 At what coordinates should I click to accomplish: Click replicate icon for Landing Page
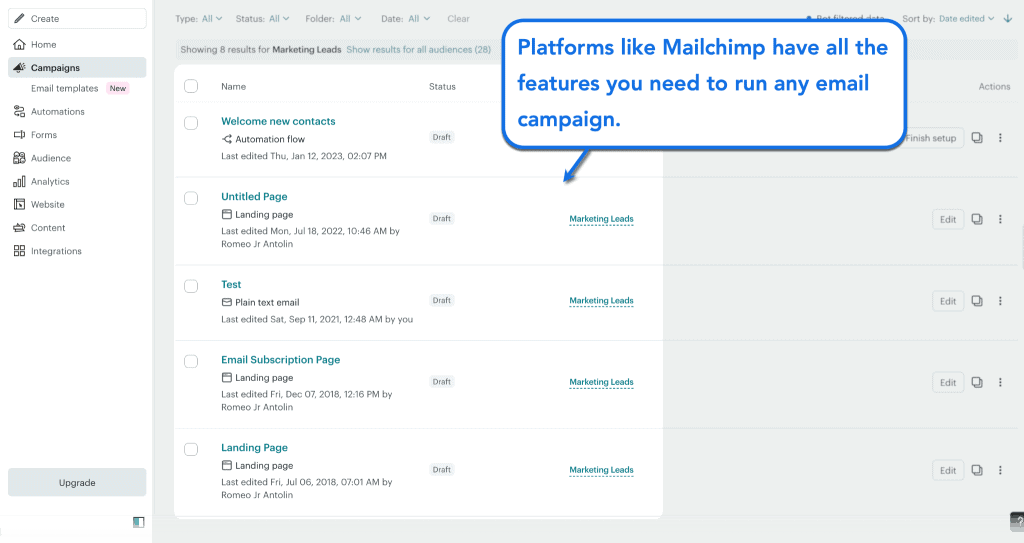977,470
